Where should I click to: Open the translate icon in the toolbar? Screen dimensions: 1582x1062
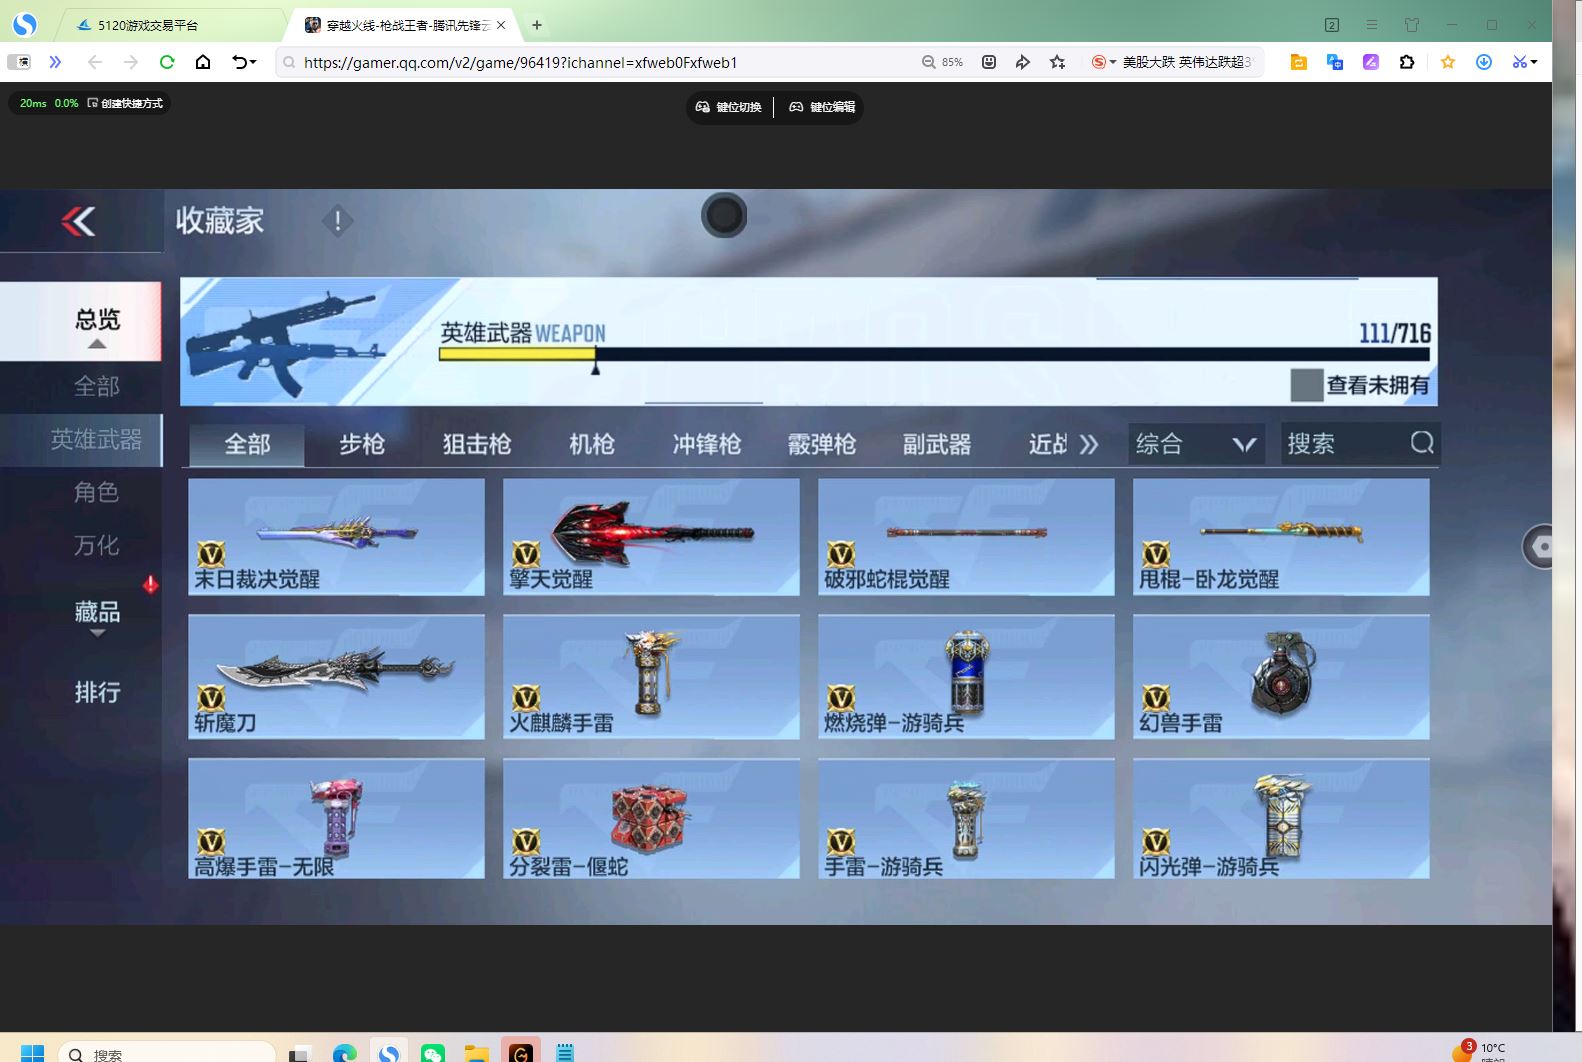tap(1335, 62)
